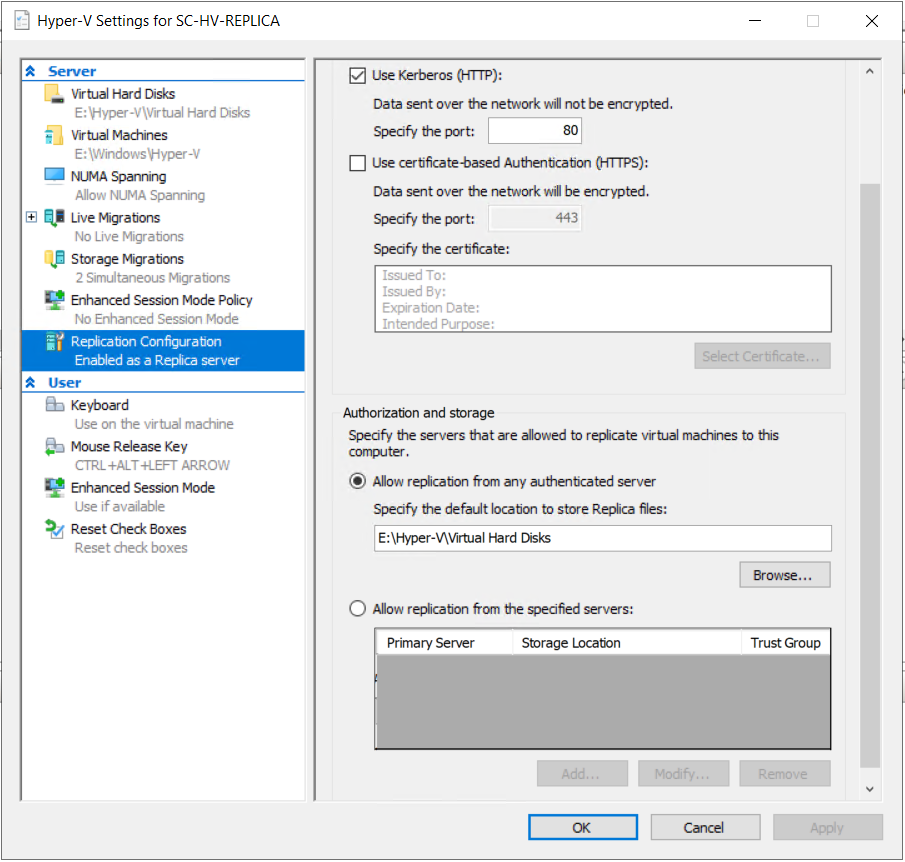This screenshot has width=905, height=862.
Task: Click the Virtual Machines folder icon
Action: (x=54, y=135)
